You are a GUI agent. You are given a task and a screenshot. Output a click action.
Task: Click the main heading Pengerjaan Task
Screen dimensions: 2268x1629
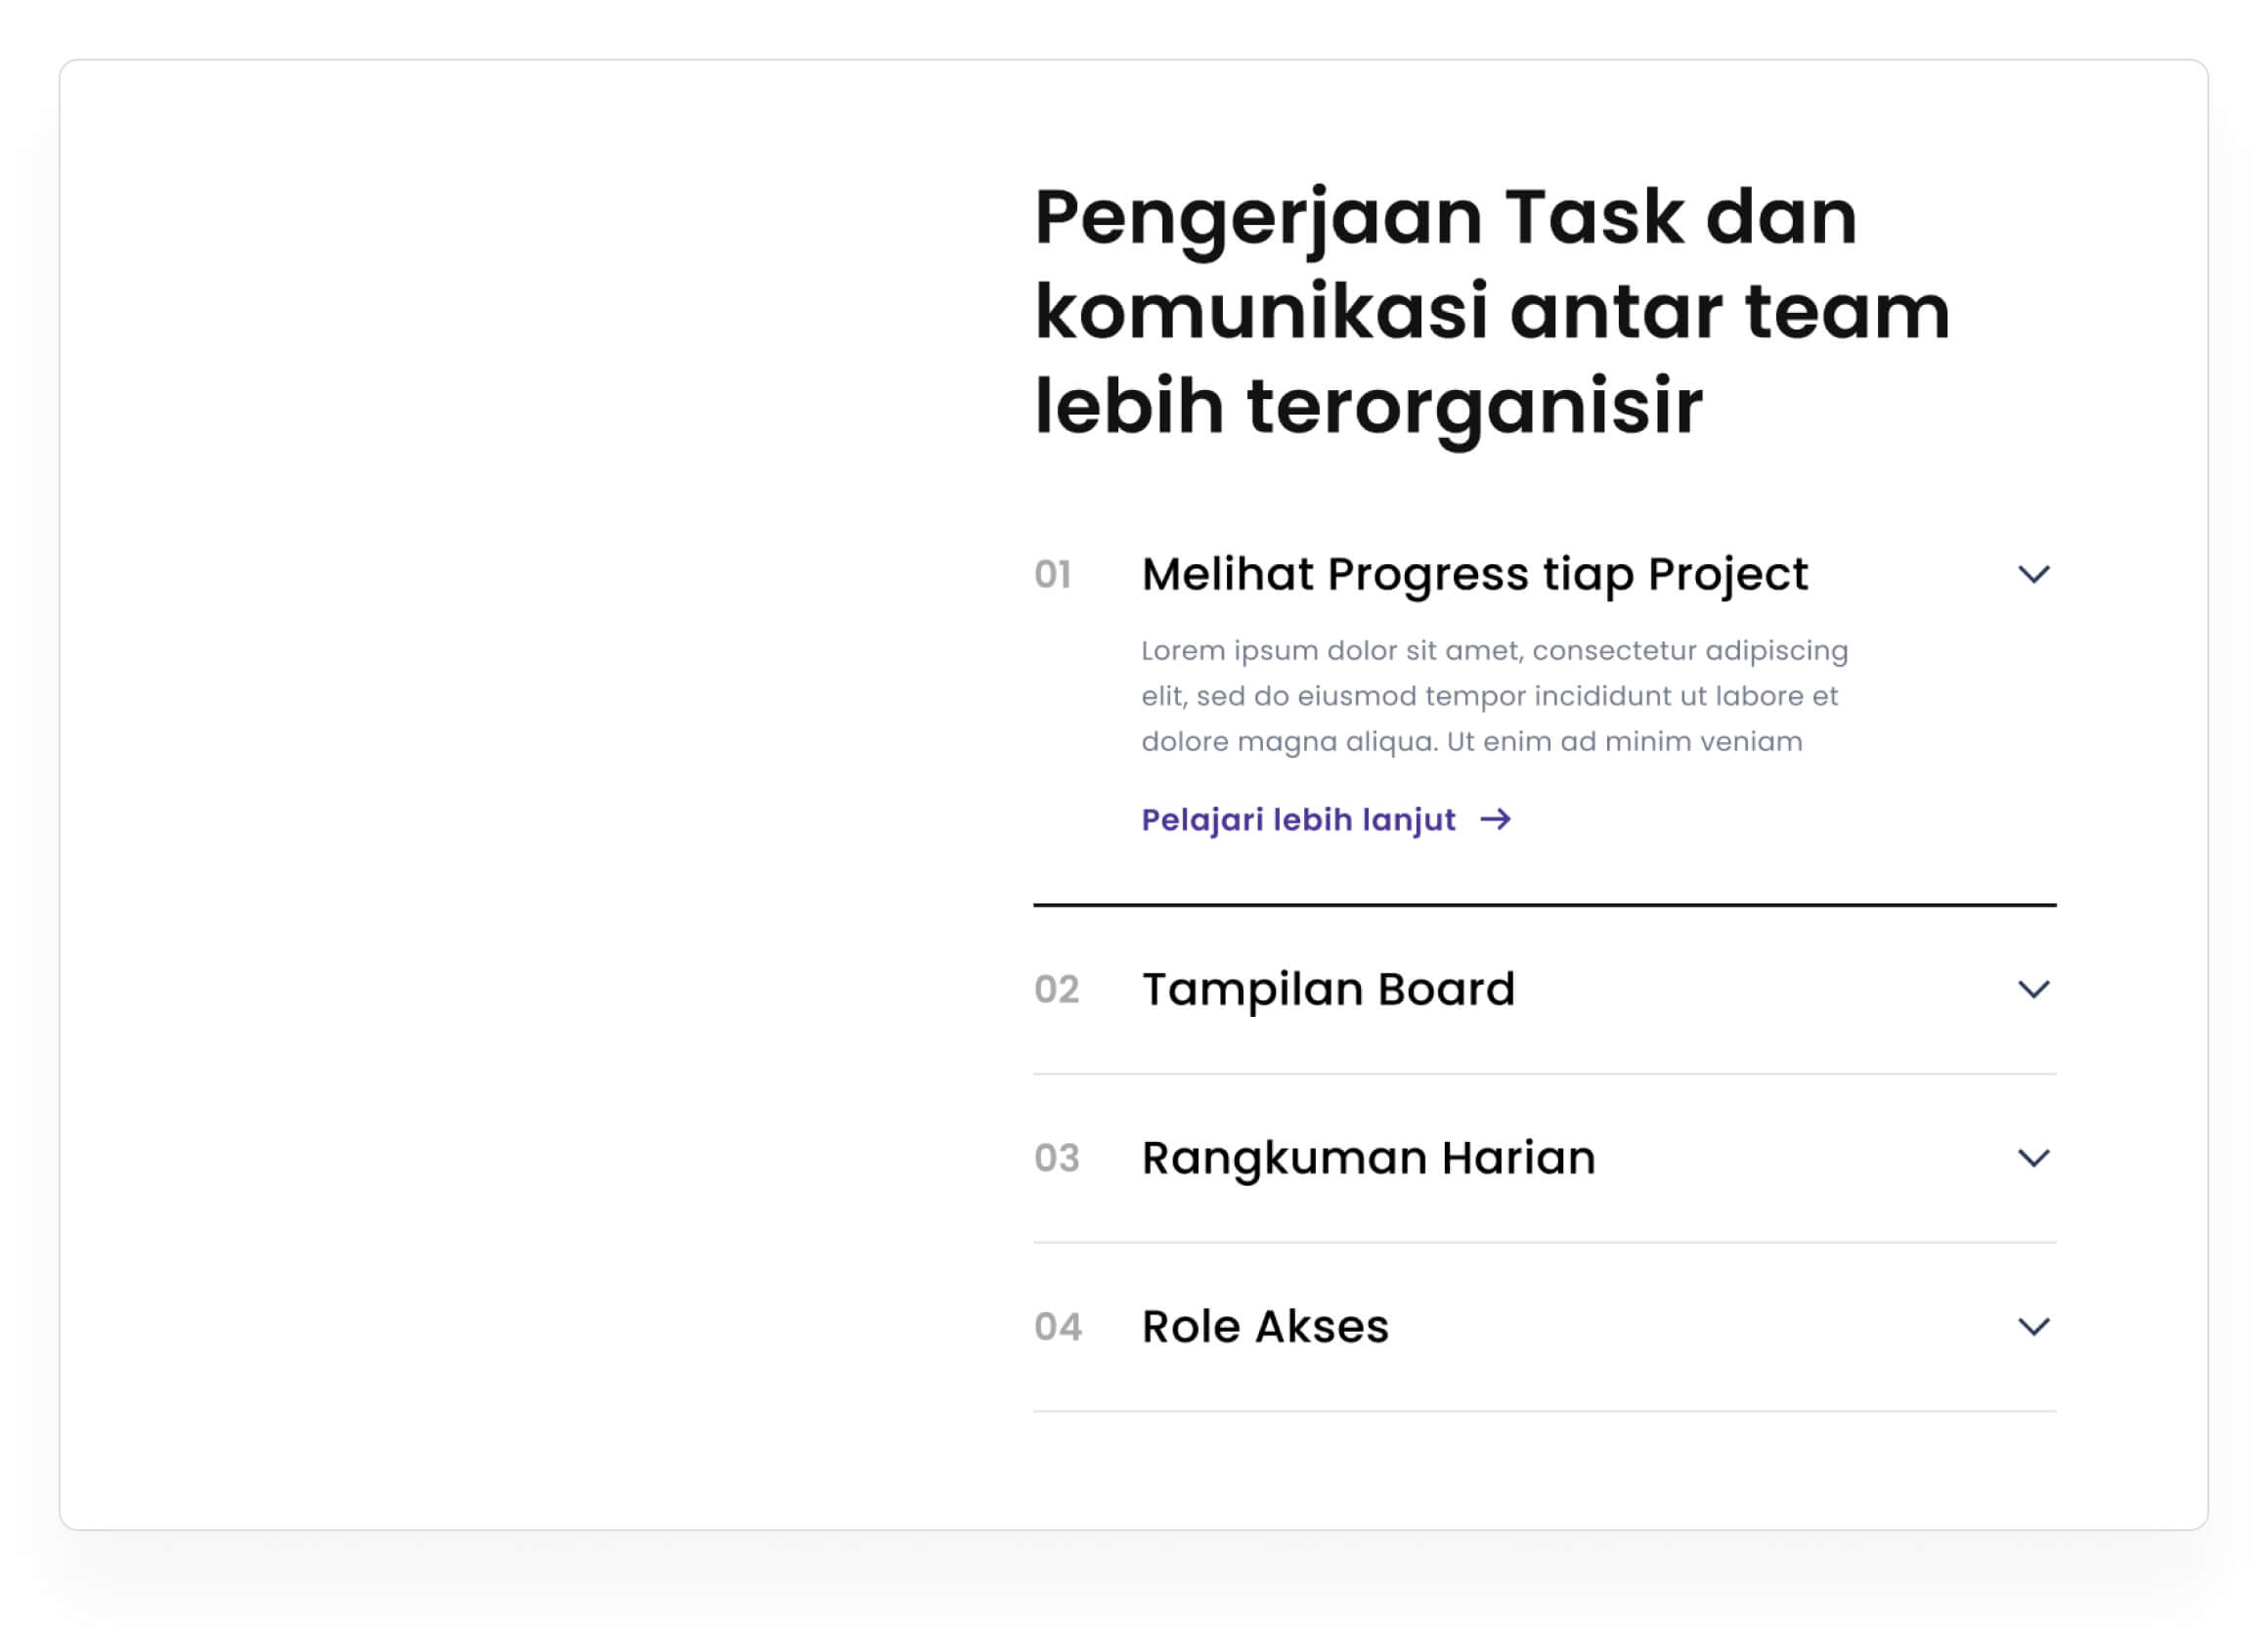pyautogui.click(x=1490, y=311)
